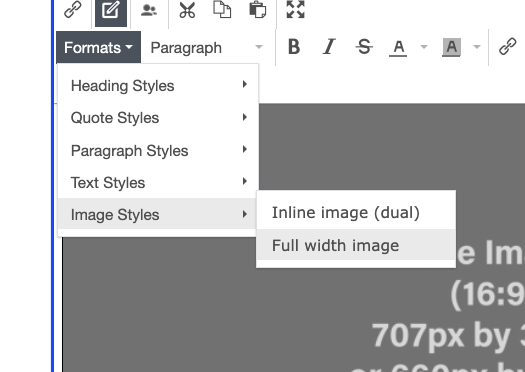Choose Full width image style

click(356, 245)
